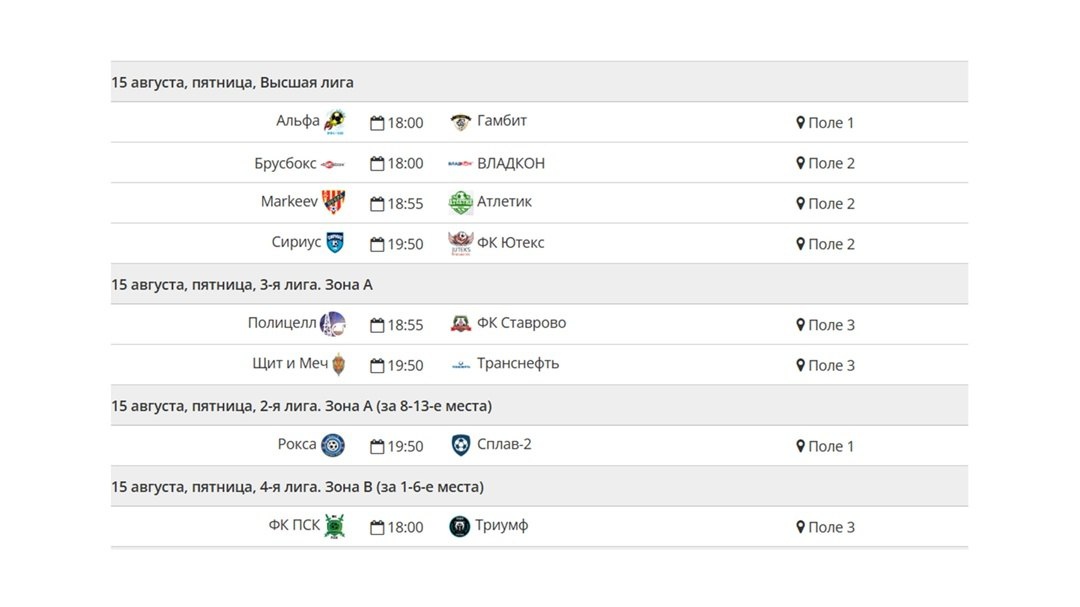Click the ФК Ютекс team logo
The height and width of the screenshot is (607, 1080).
tap(460, 243)
